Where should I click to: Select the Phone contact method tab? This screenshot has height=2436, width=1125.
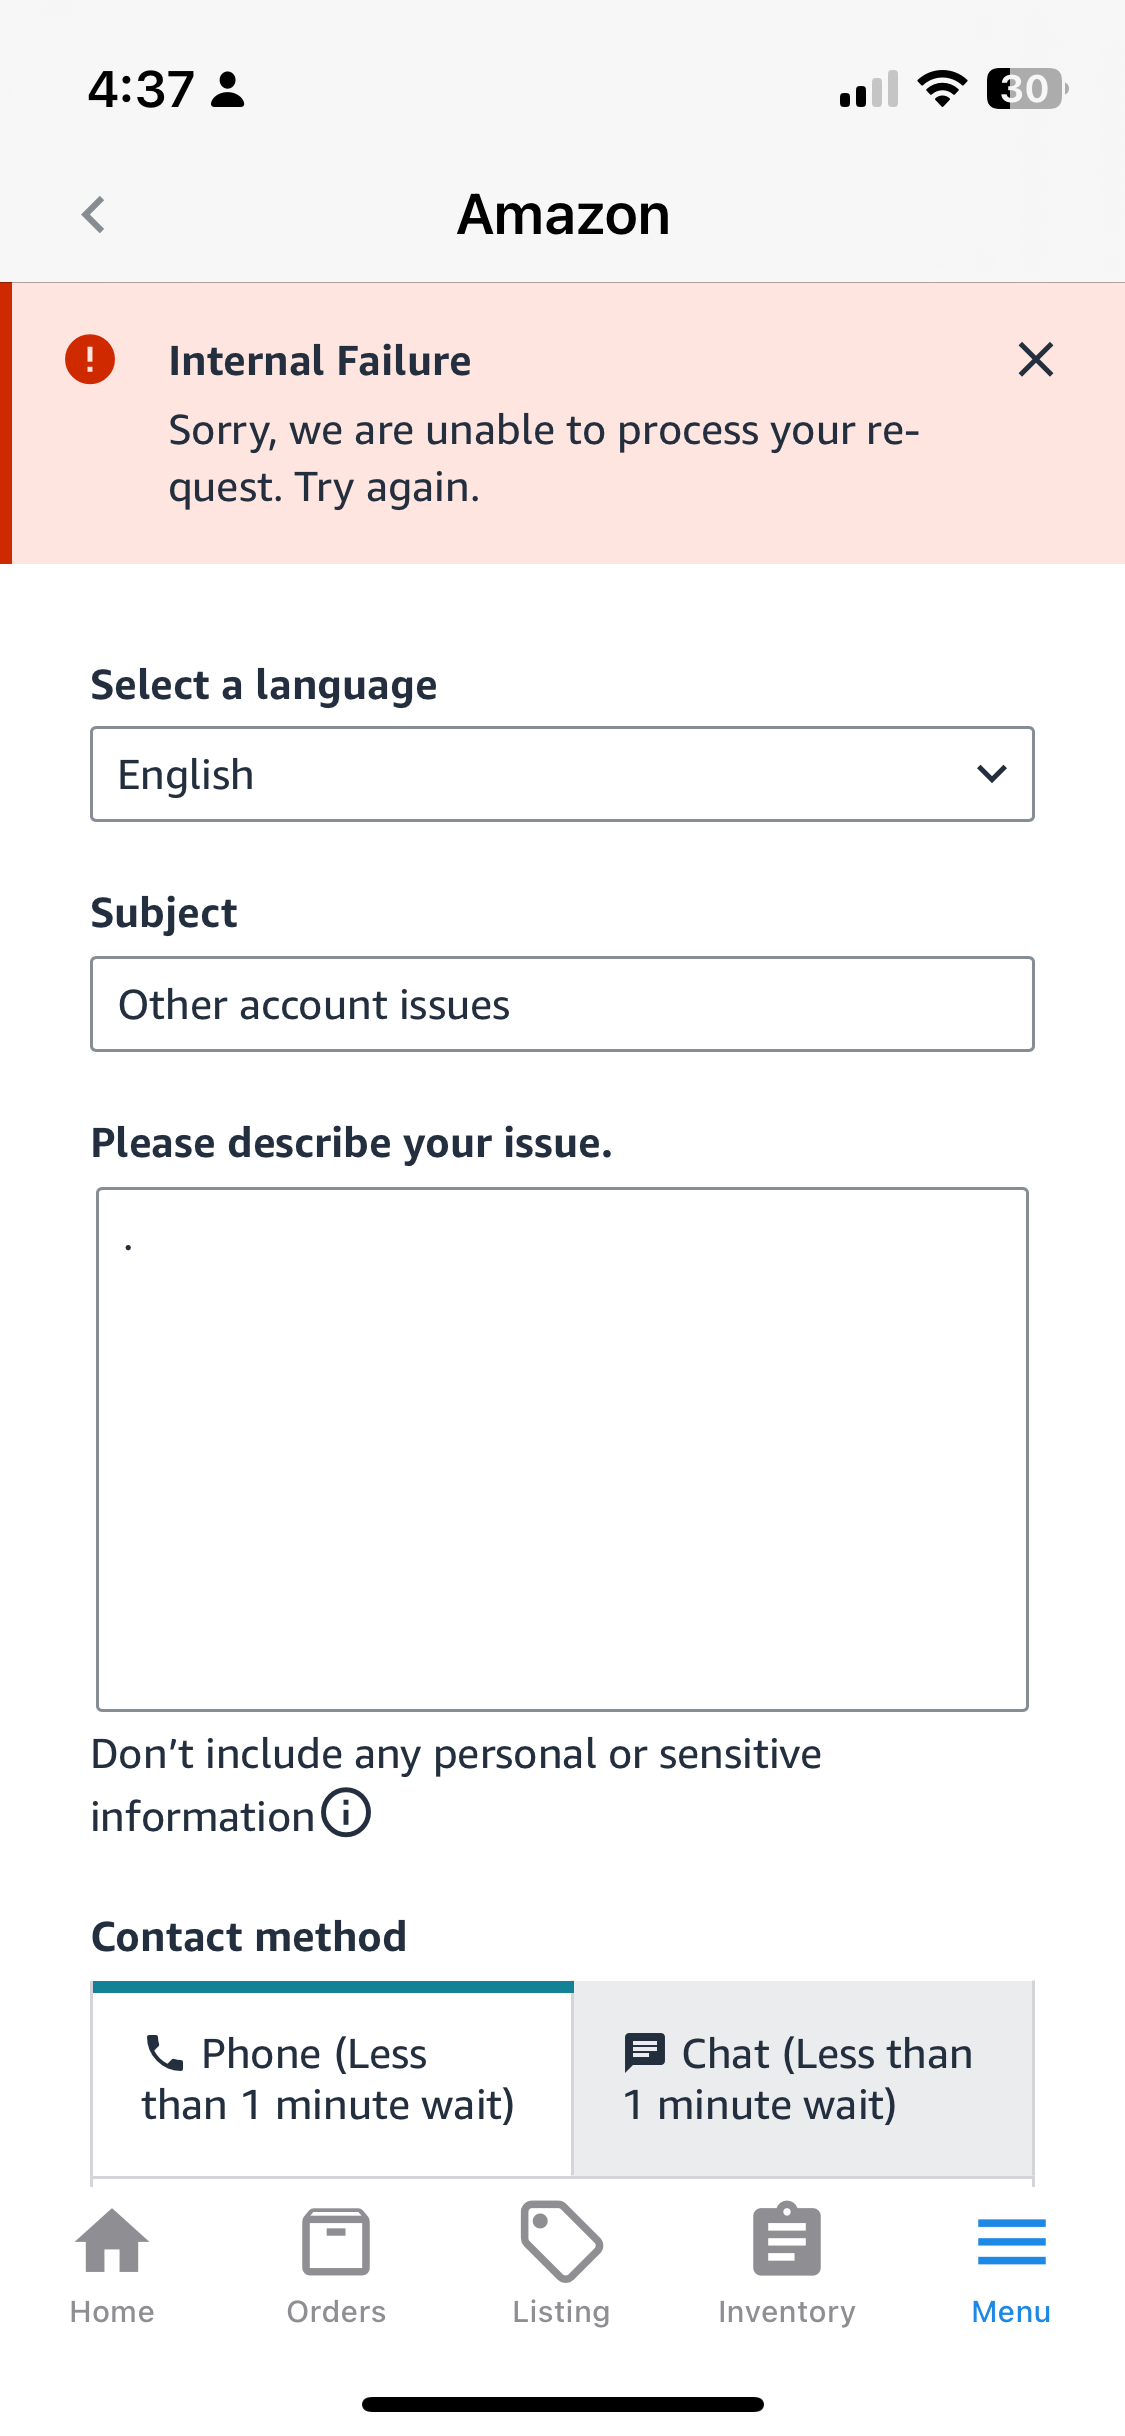(332, 2078)
